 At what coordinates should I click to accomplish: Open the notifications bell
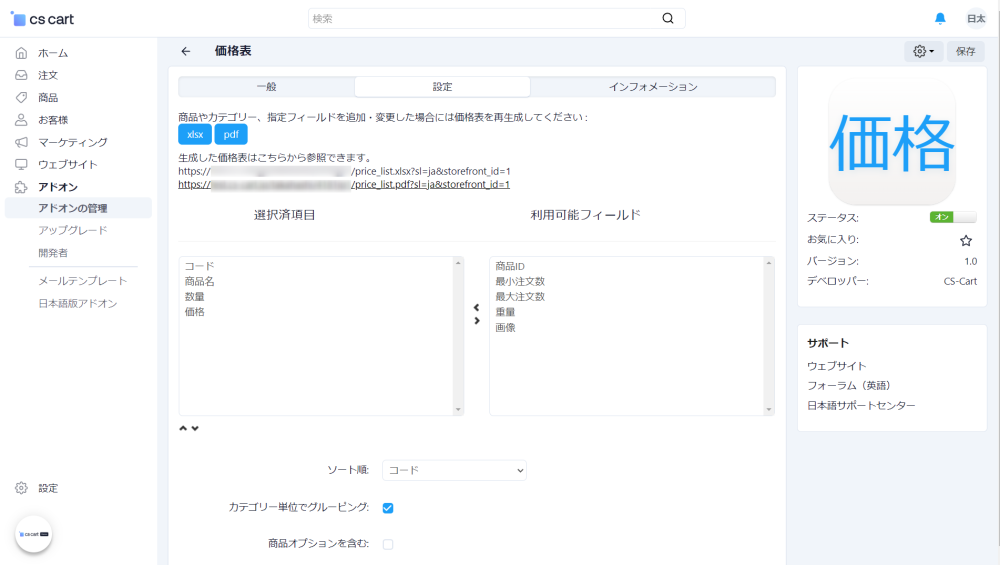(x=940, y=18)
